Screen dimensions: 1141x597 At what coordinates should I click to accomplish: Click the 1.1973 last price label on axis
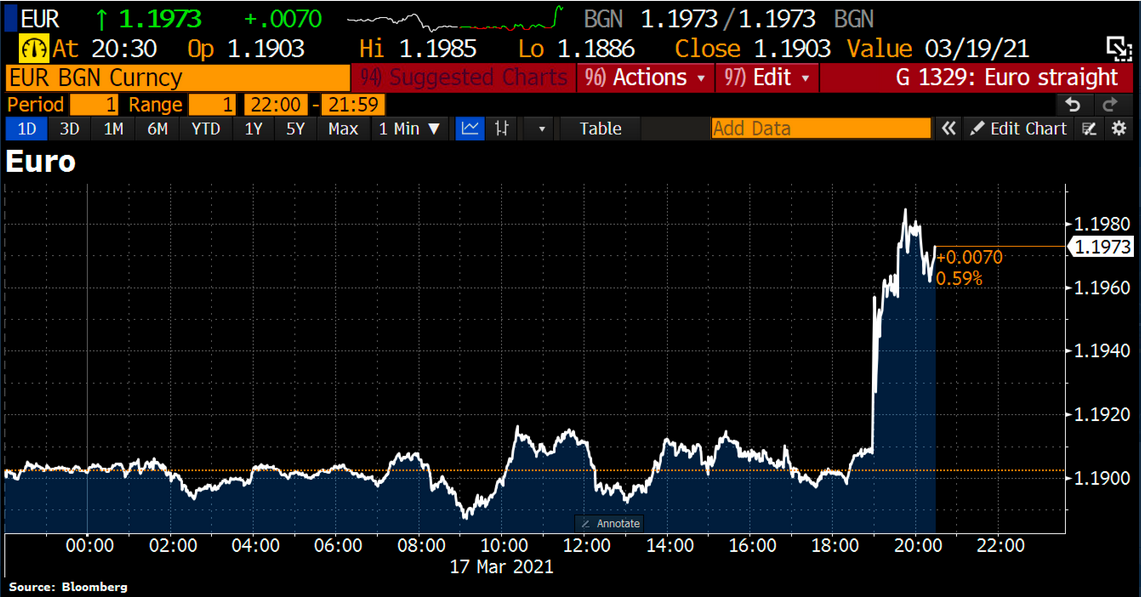[1102, 247]
